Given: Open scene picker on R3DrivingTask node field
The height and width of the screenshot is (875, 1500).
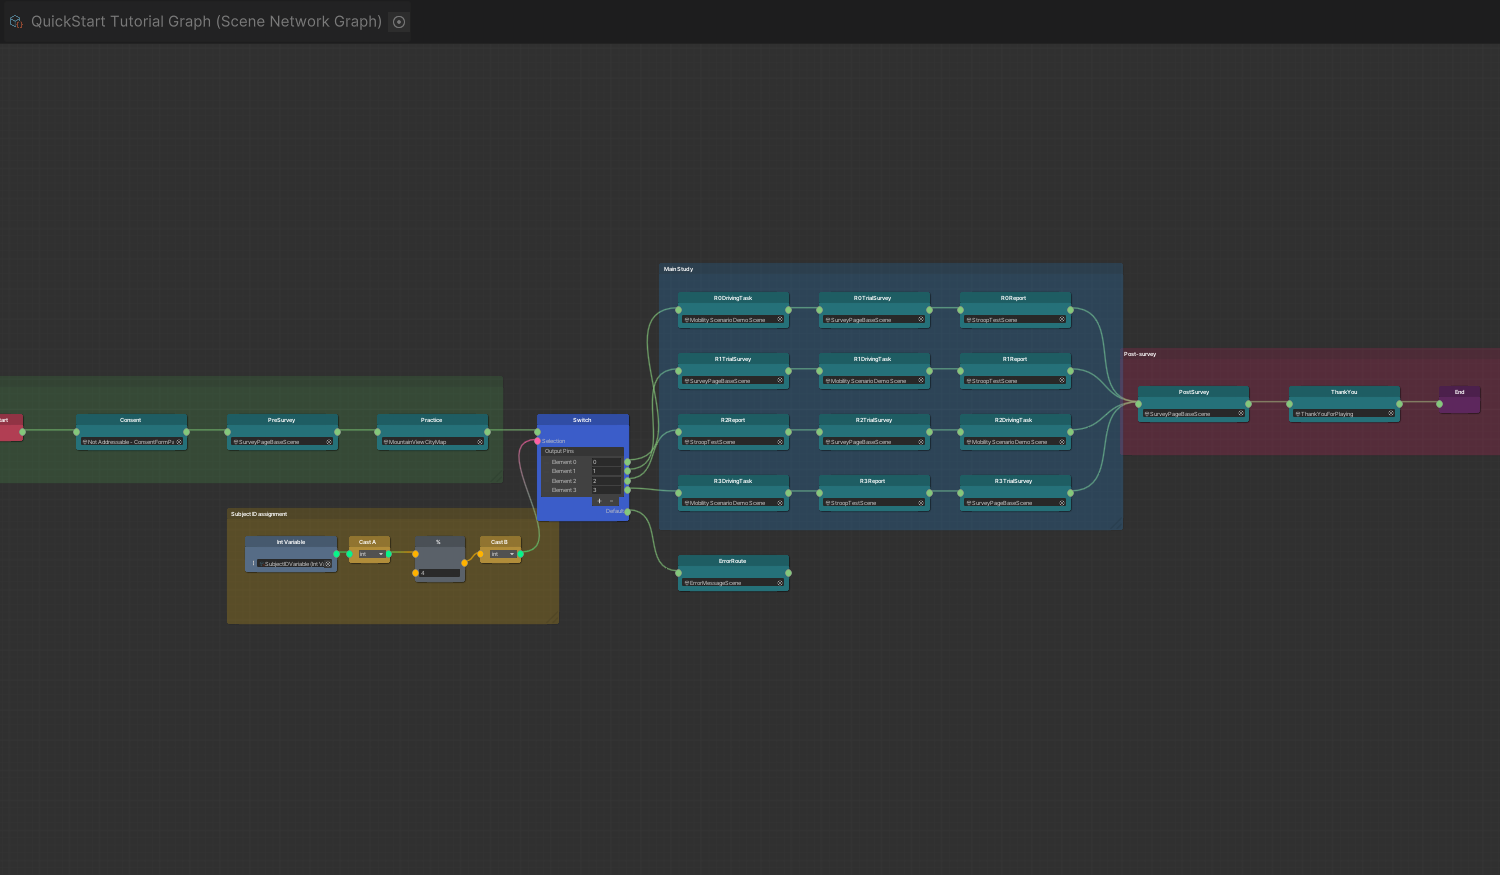Looking at the screenshot, I should [780, 503].
